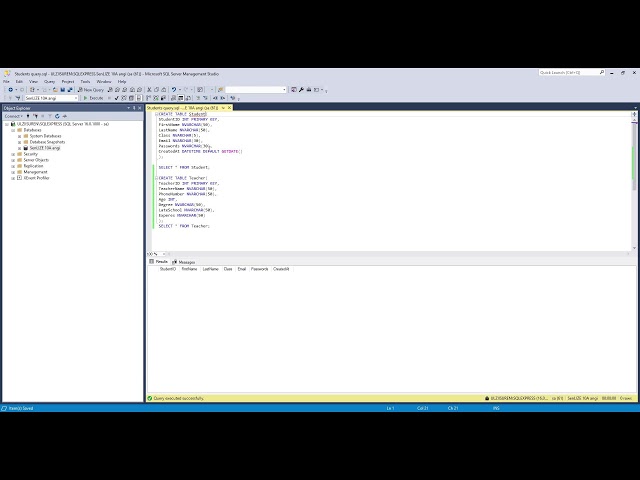Click the Connect Object Explorer plug icon
Viewport: 640px width, 480px height.
click(x=28, y=116)
